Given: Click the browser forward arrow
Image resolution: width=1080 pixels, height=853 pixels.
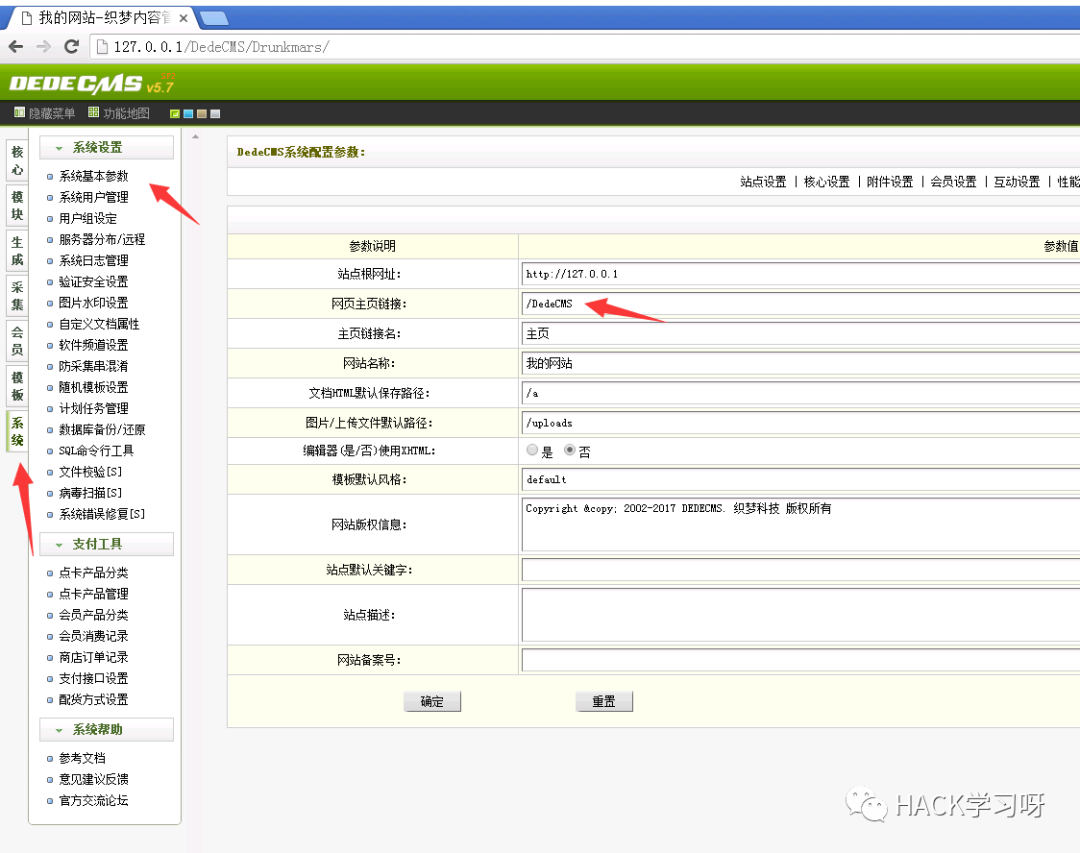Looking at the screenshot, I should coord(43,46).
